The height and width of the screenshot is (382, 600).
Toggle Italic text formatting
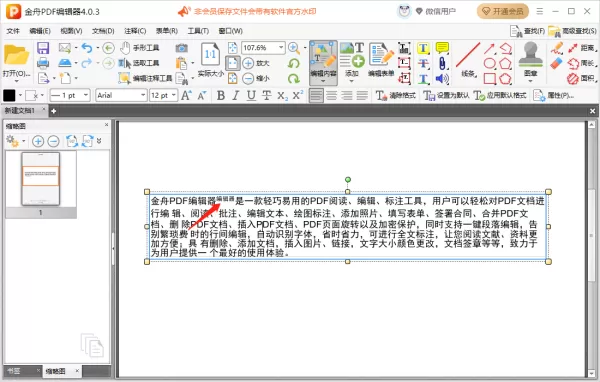coord(236,95)
